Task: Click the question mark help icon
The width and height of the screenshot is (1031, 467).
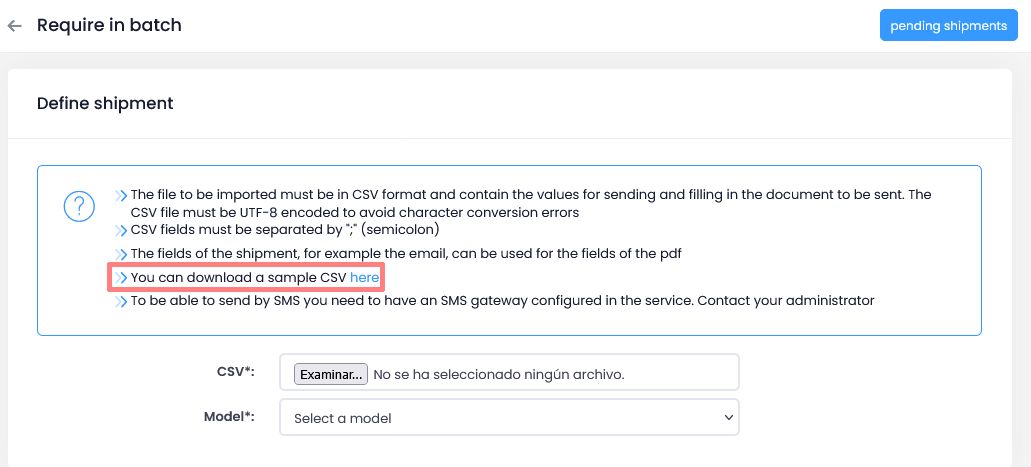Action: [79, 206]
